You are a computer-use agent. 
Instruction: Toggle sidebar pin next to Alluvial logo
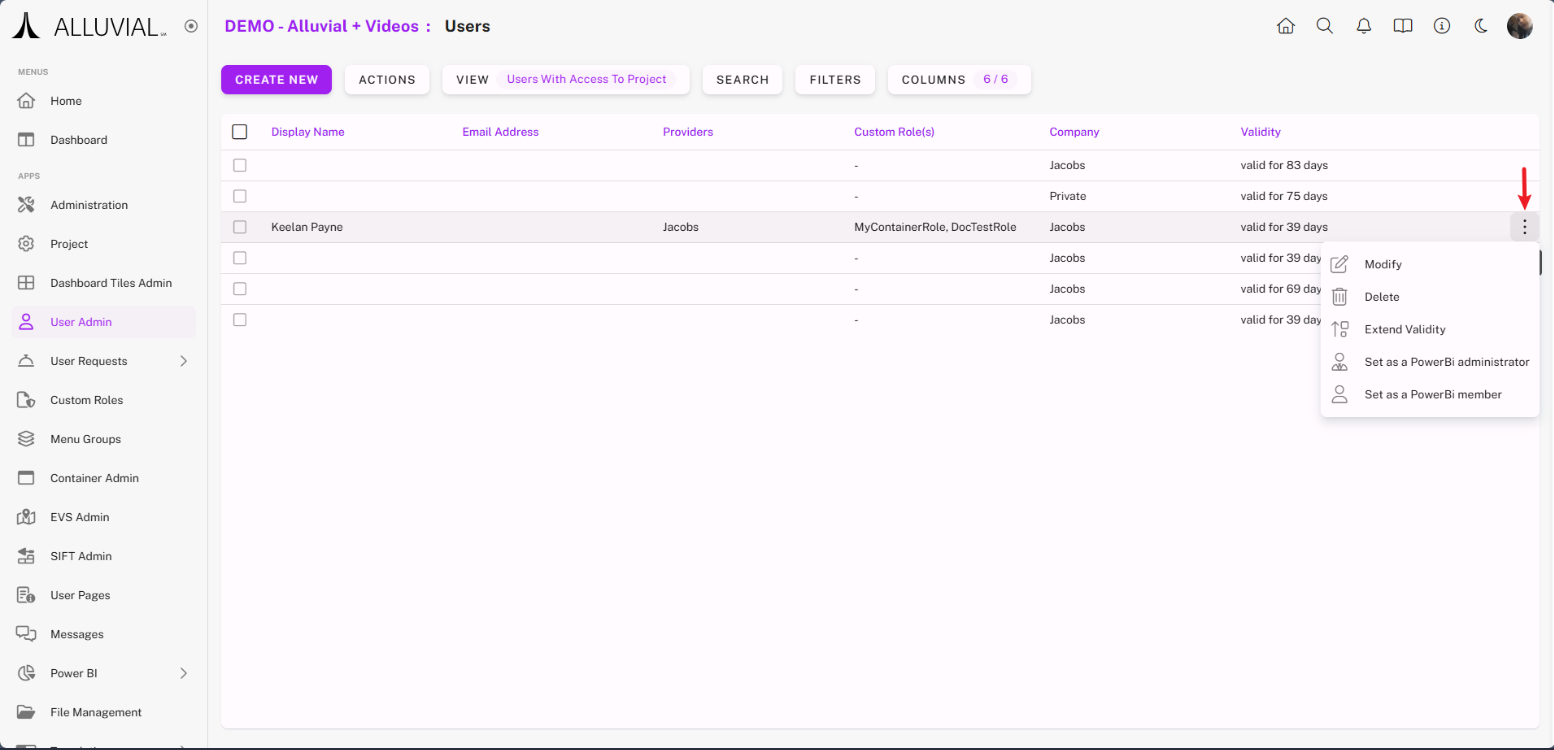coord(191,26)
